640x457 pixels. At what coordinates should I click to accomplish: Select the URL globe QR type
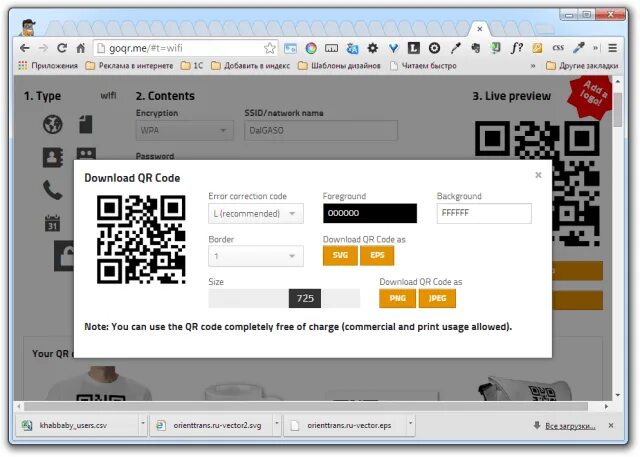coord(53,124)
